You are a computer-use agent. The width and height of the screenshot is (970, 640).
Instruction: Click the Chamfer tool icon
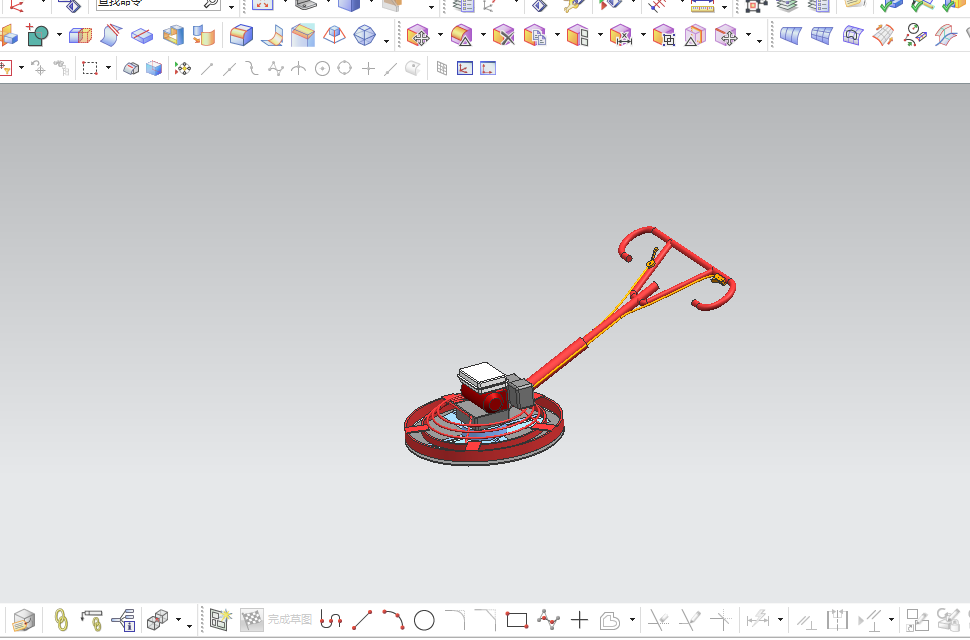pyautogui.click(x=303, y=35)
